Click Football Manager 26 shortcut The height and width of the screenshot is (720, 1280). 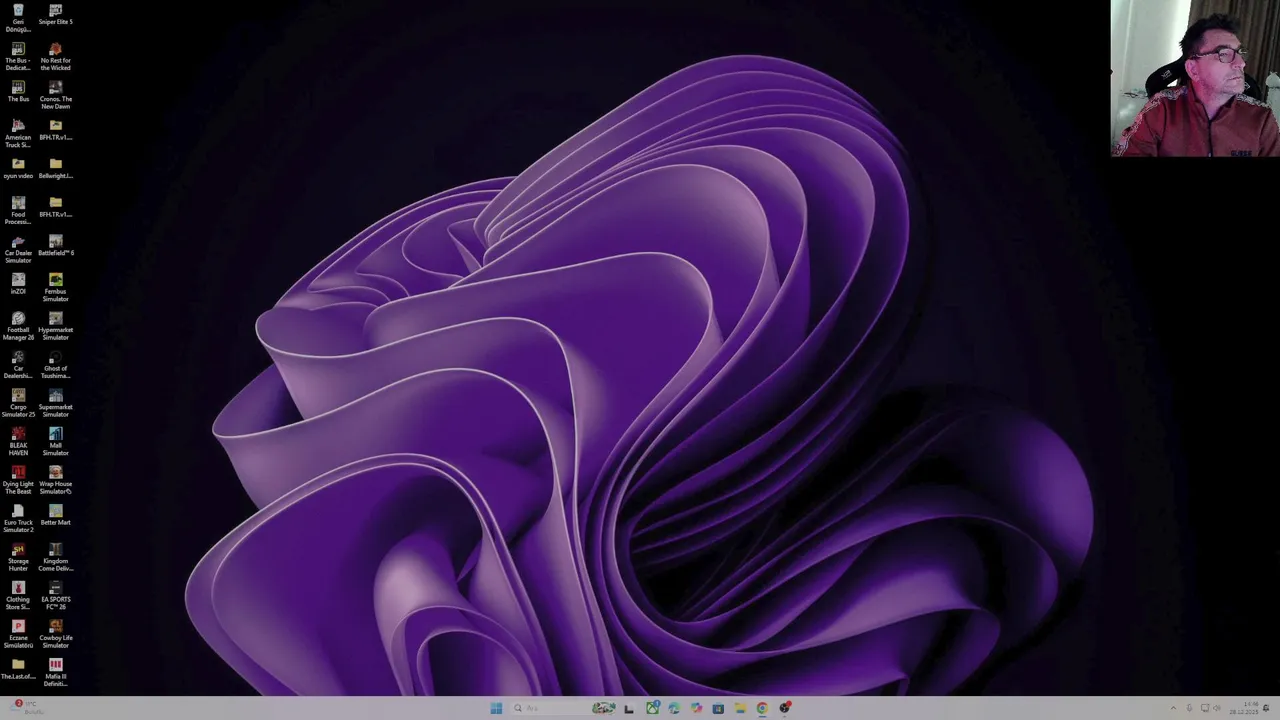18,326
